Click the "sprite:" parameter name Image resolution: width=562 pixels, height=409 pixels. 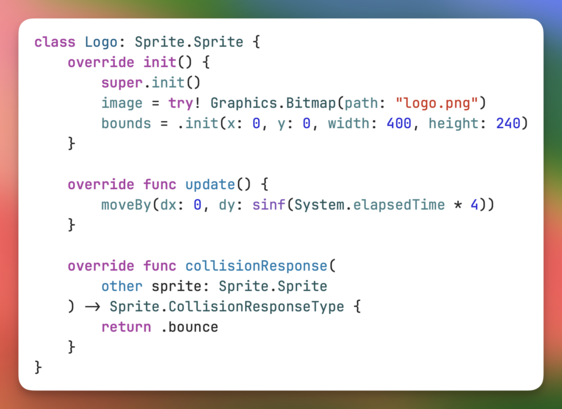[x=181, y=286]
